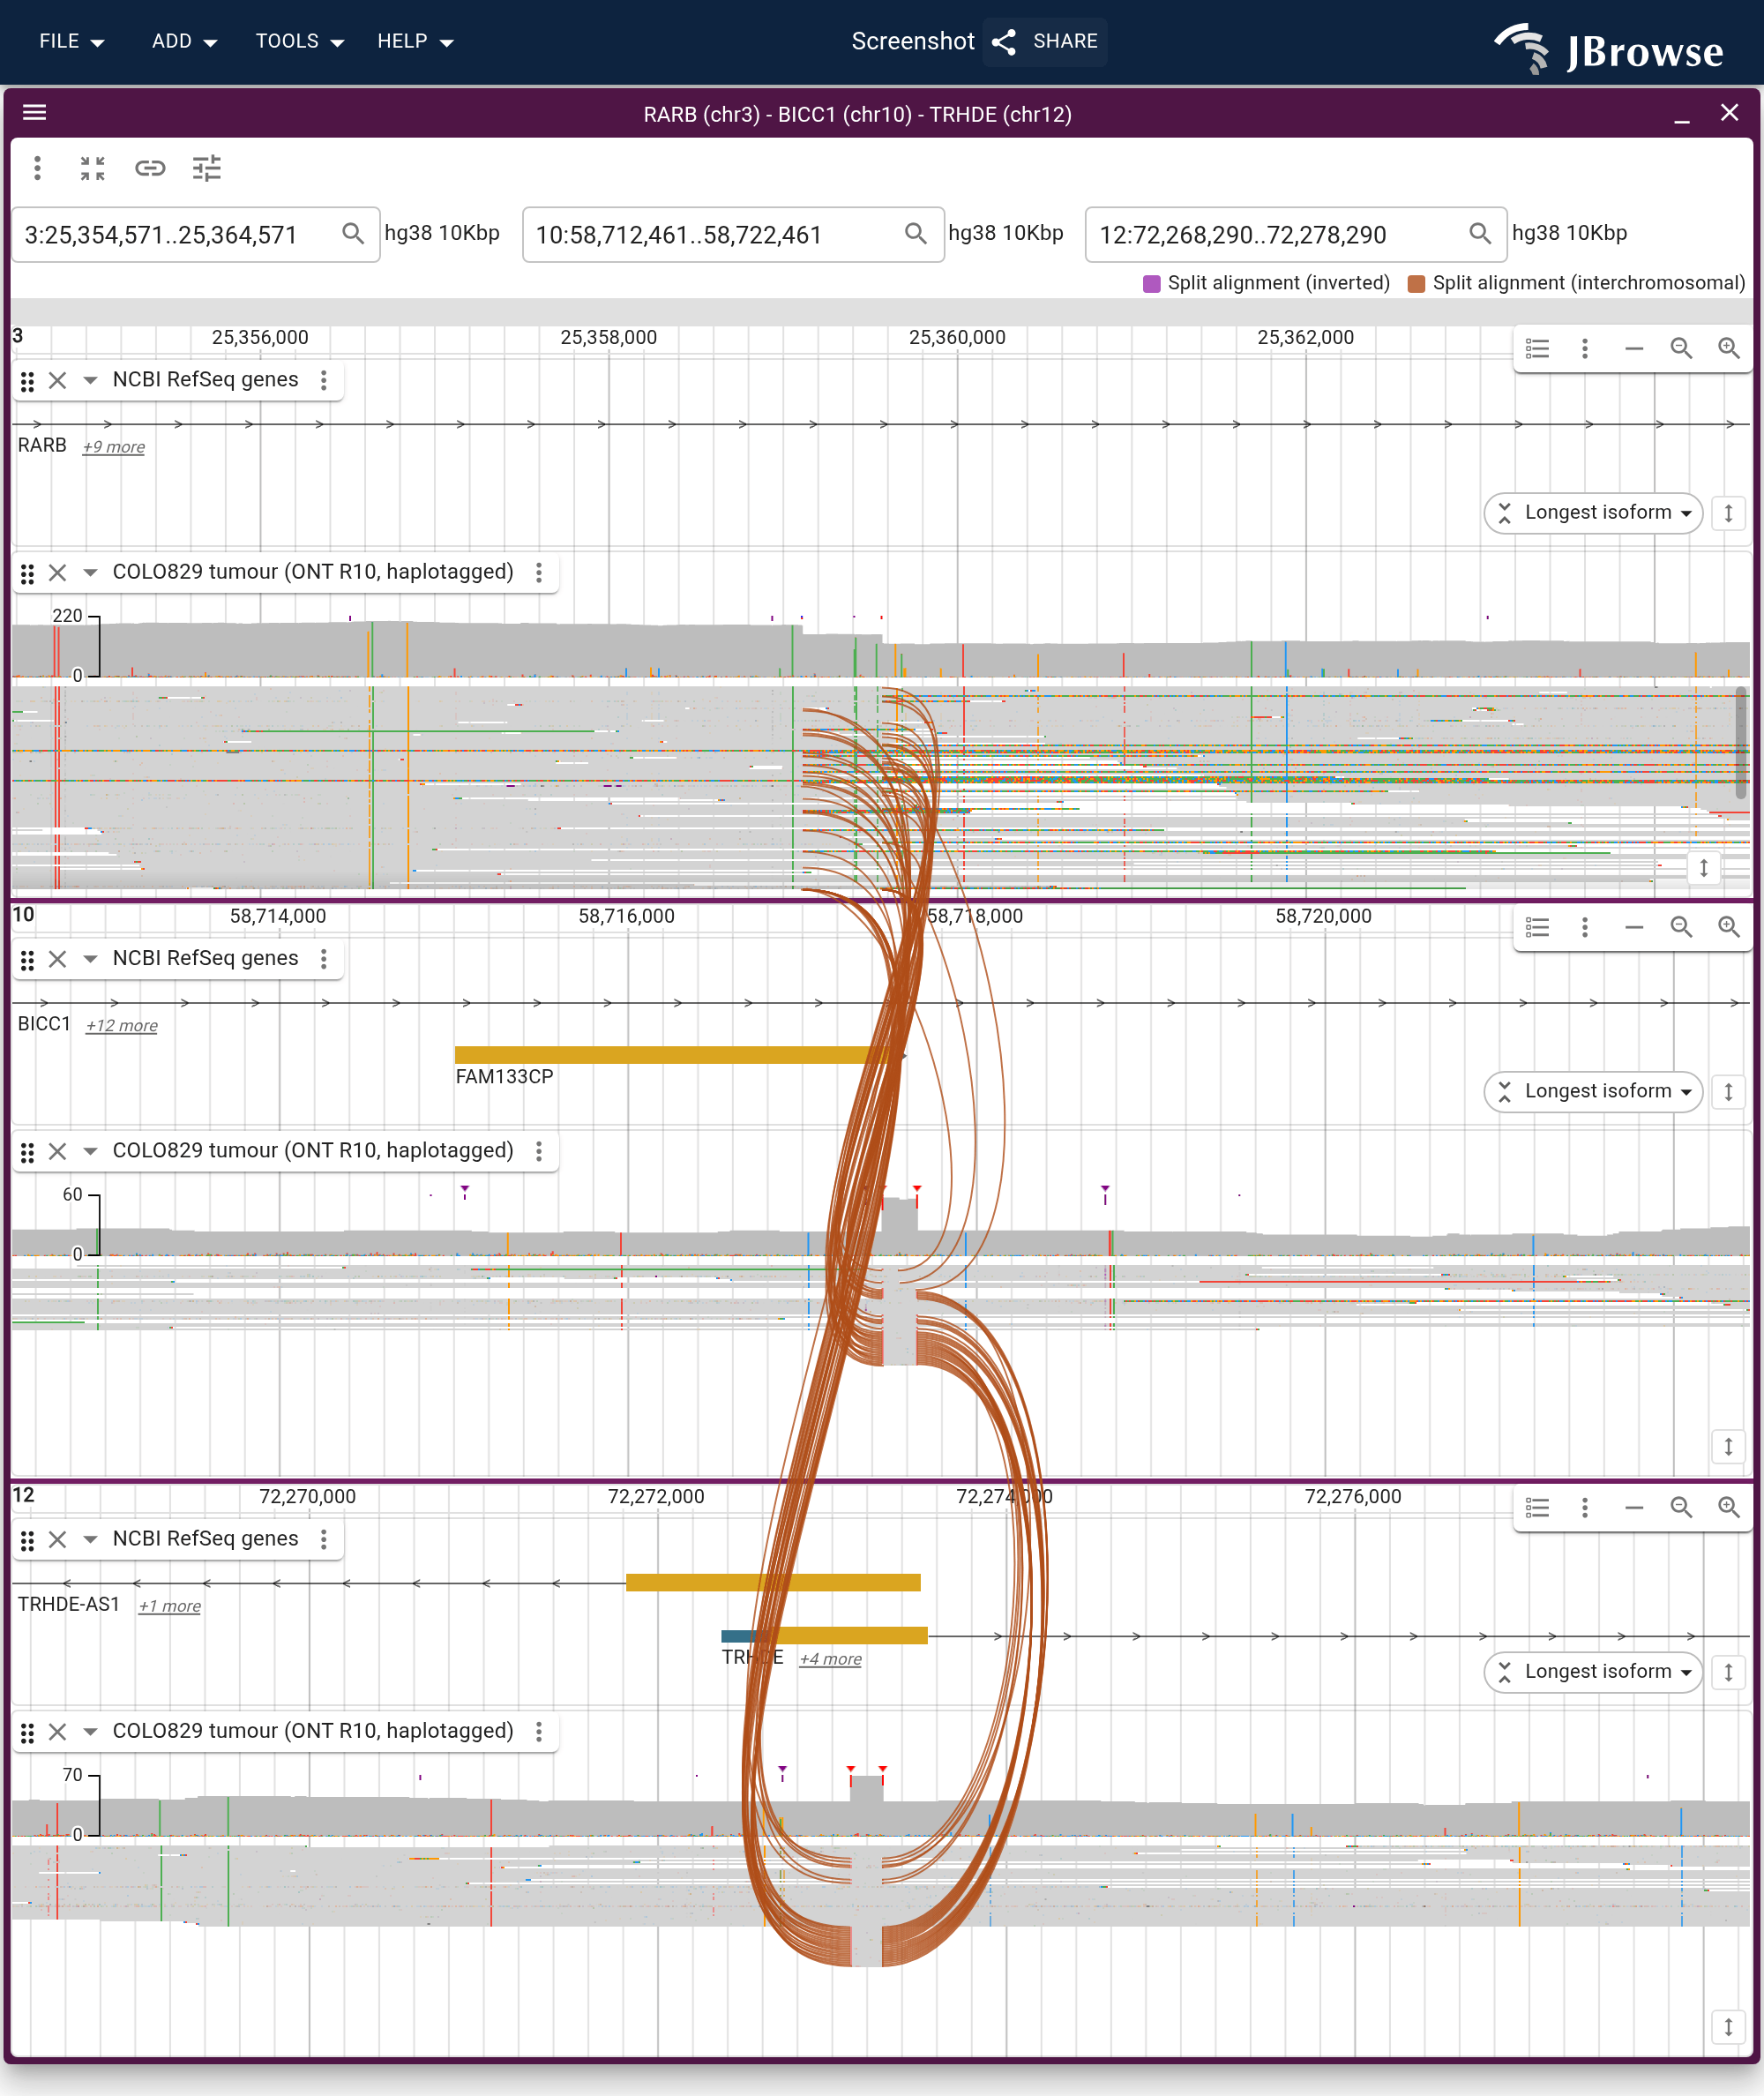Open the FILE menu

tap(71, 41)
